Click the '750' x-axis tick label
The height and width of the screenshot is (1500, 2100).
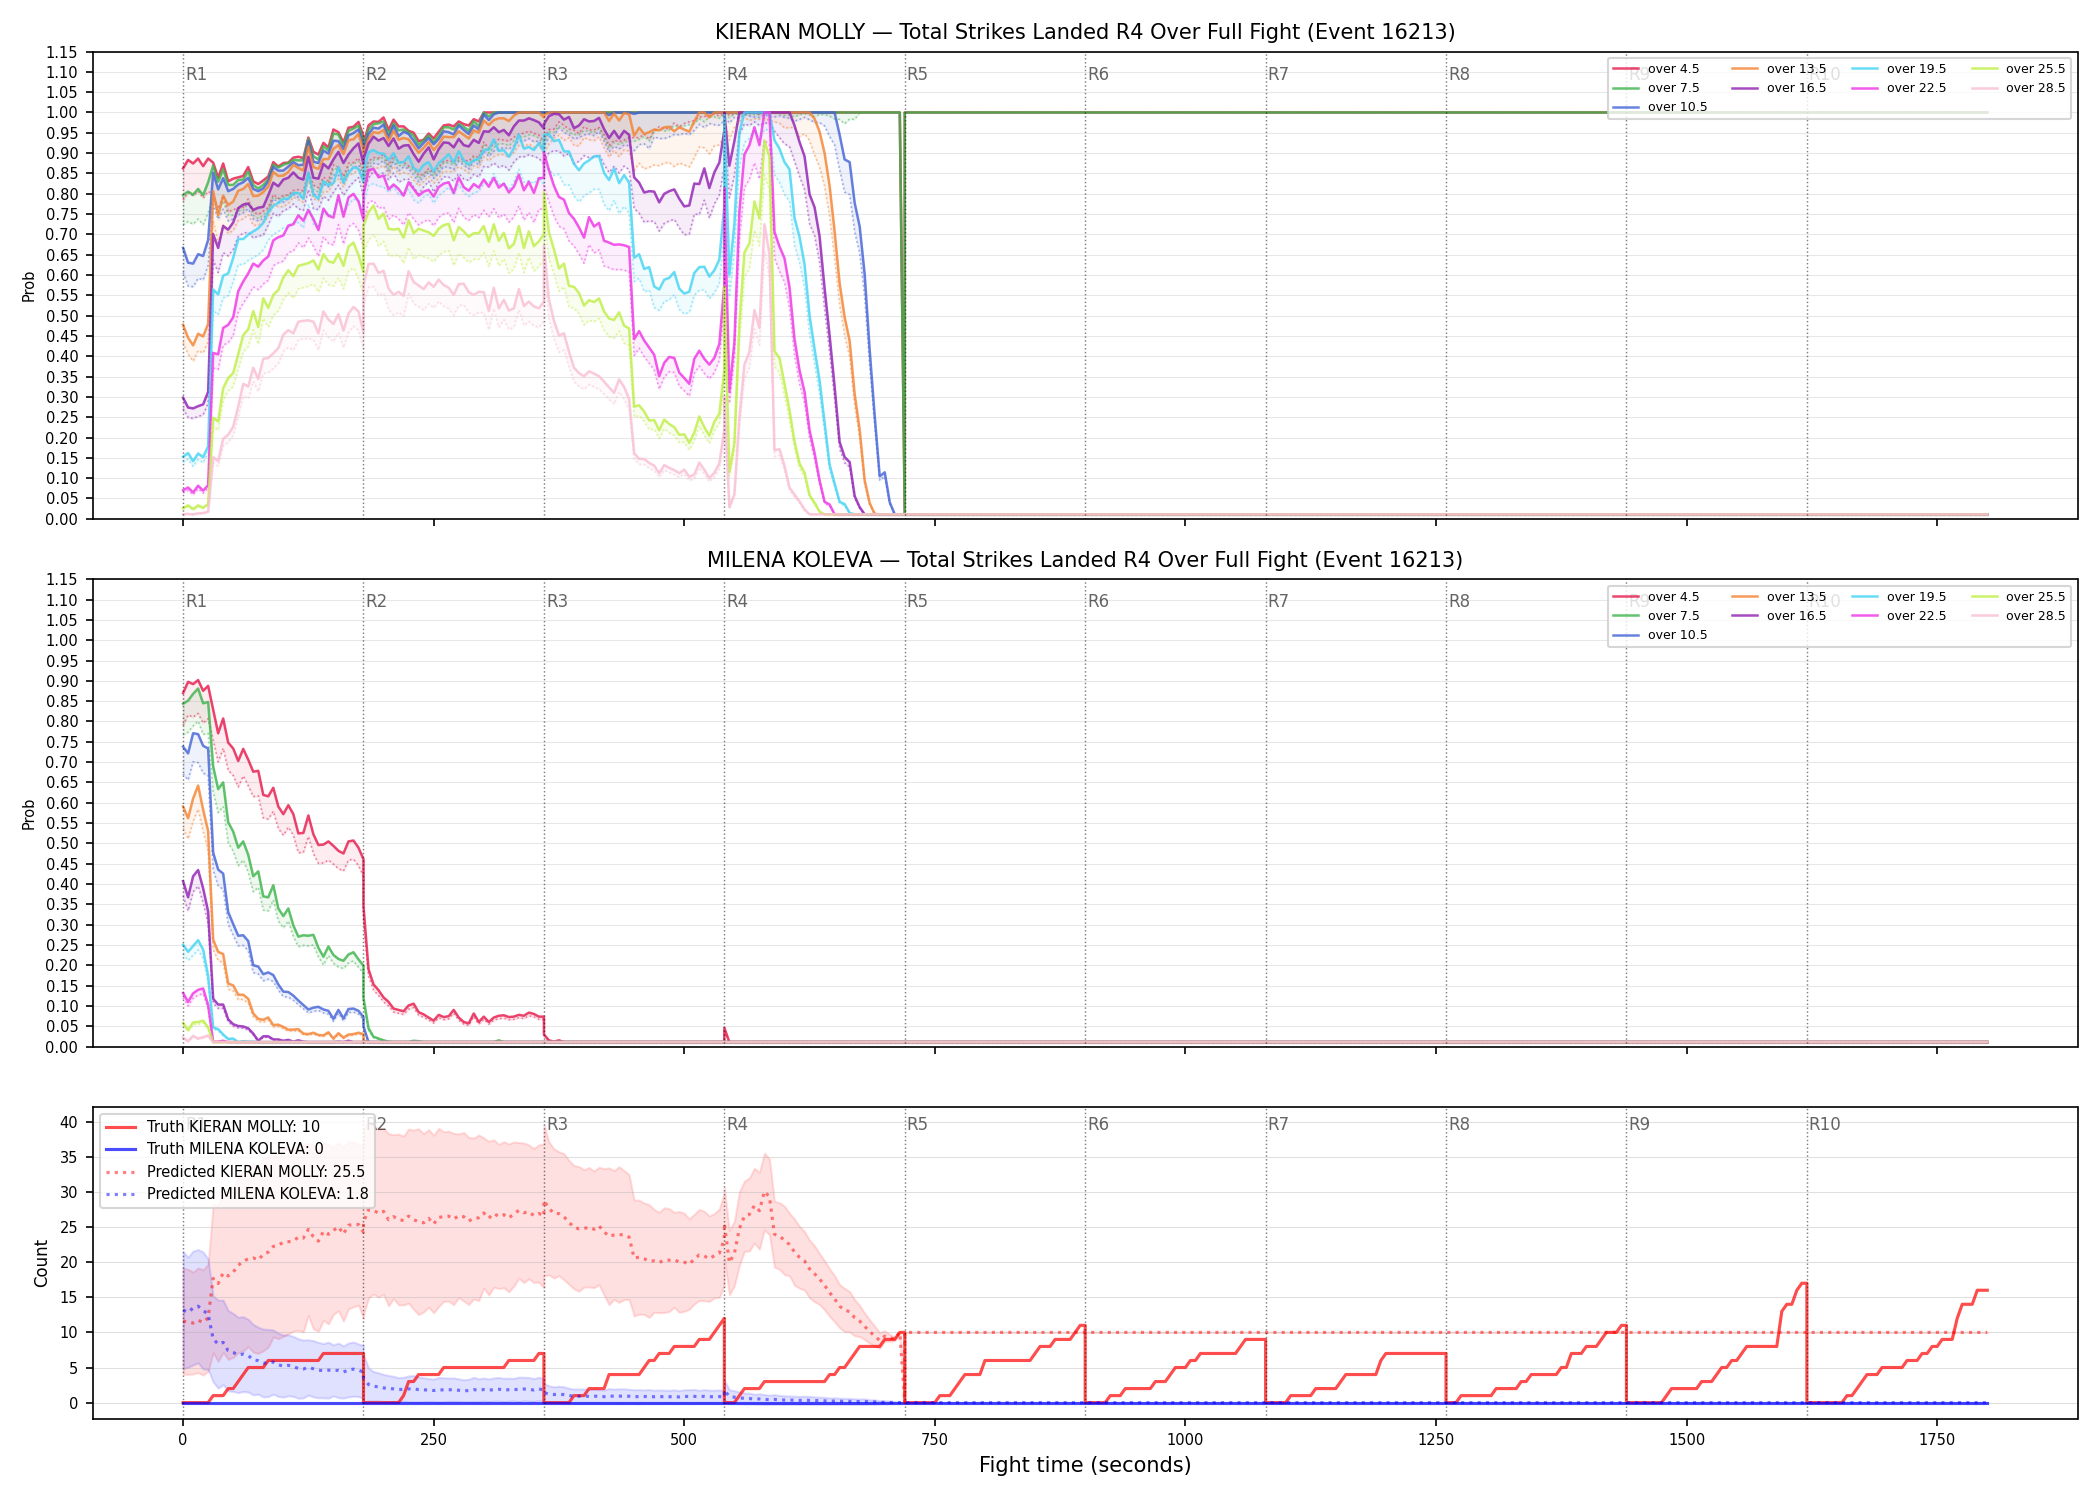(935, 1440)
